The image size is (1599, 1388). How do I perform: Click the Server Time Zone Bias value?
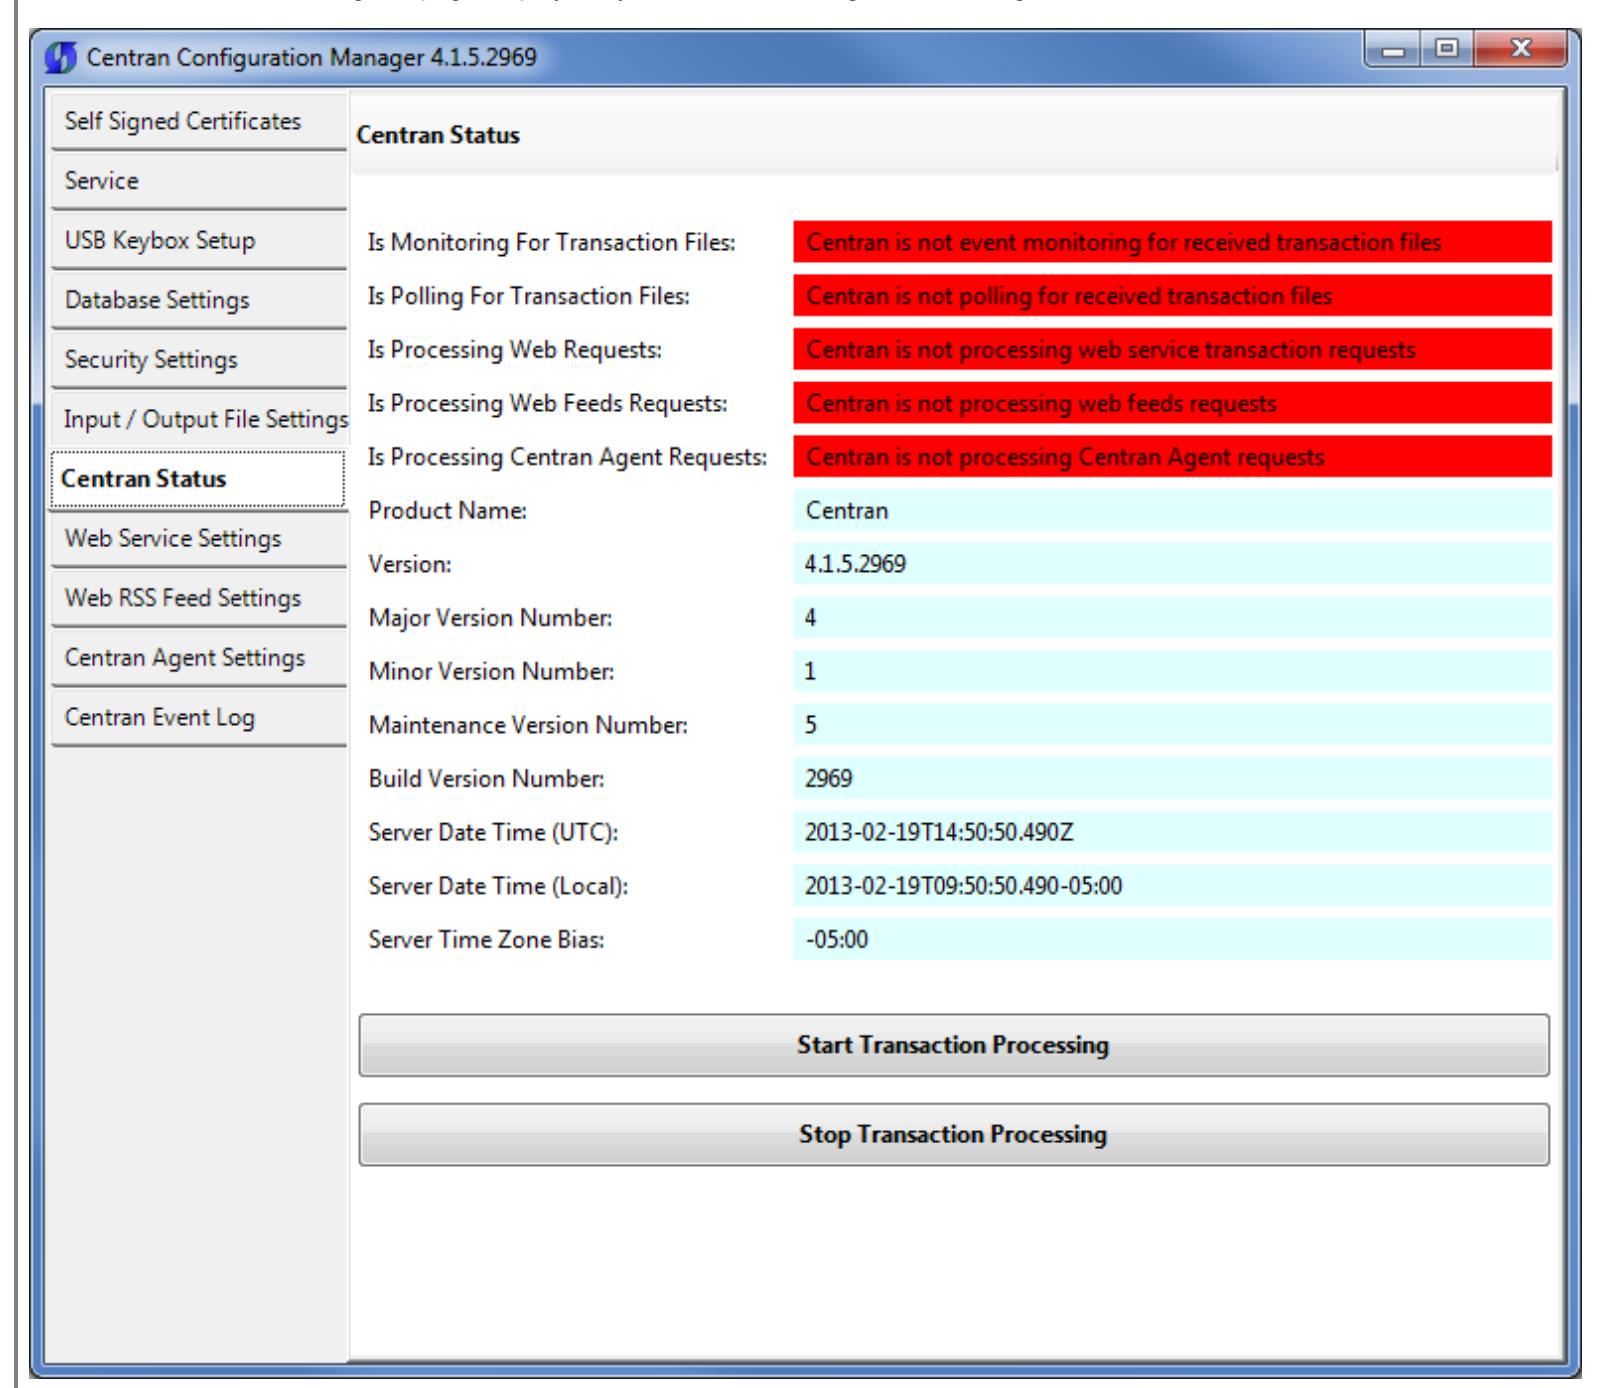click(1173, 939)
